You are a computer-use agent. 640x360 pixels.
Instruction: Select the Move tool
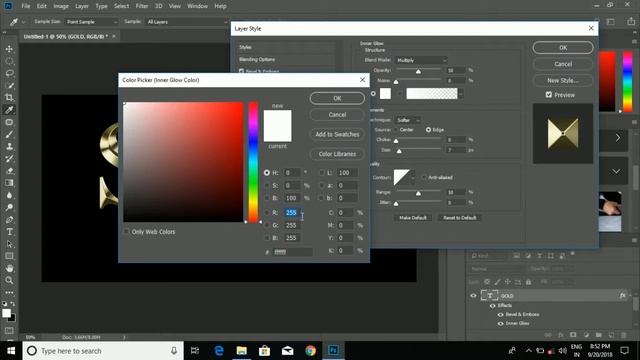coord(9,49)
